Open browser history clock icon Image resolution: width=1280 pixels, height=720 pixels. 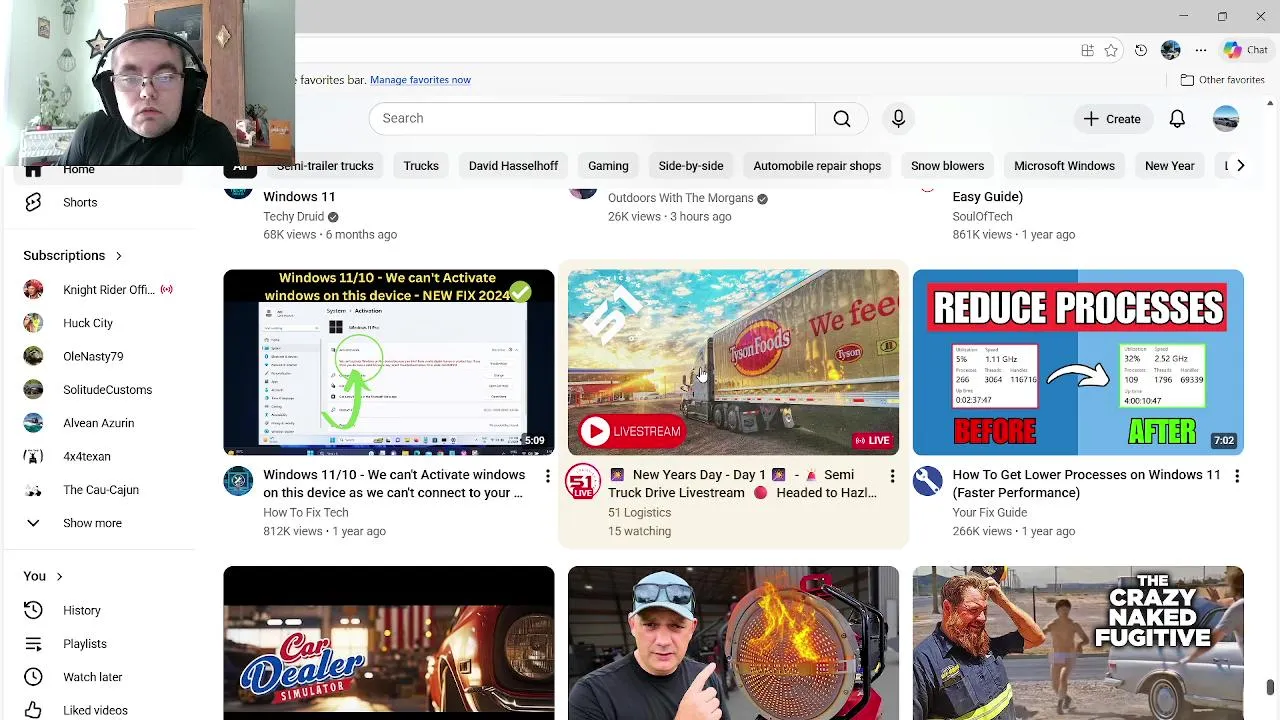[1141, 50]
